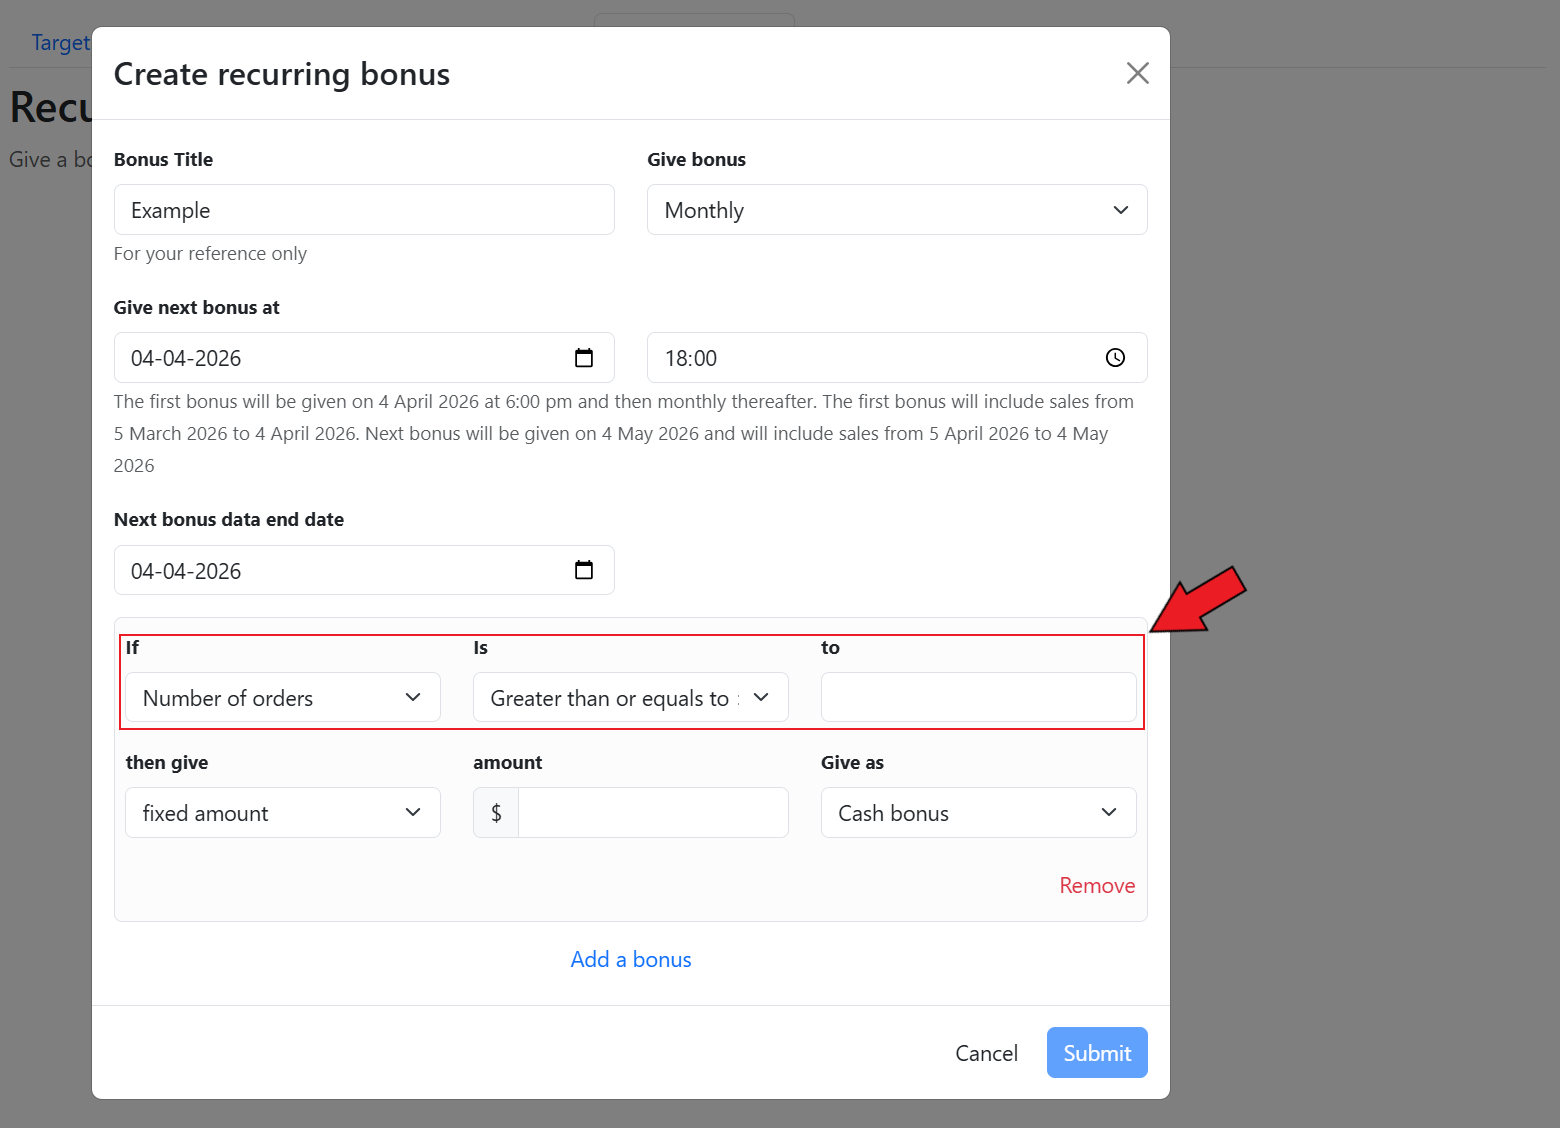The height and width of the screenshot is (1128, 1560).
Task: Click the Target link behind the dialog
Action: (x=60, y=43)
